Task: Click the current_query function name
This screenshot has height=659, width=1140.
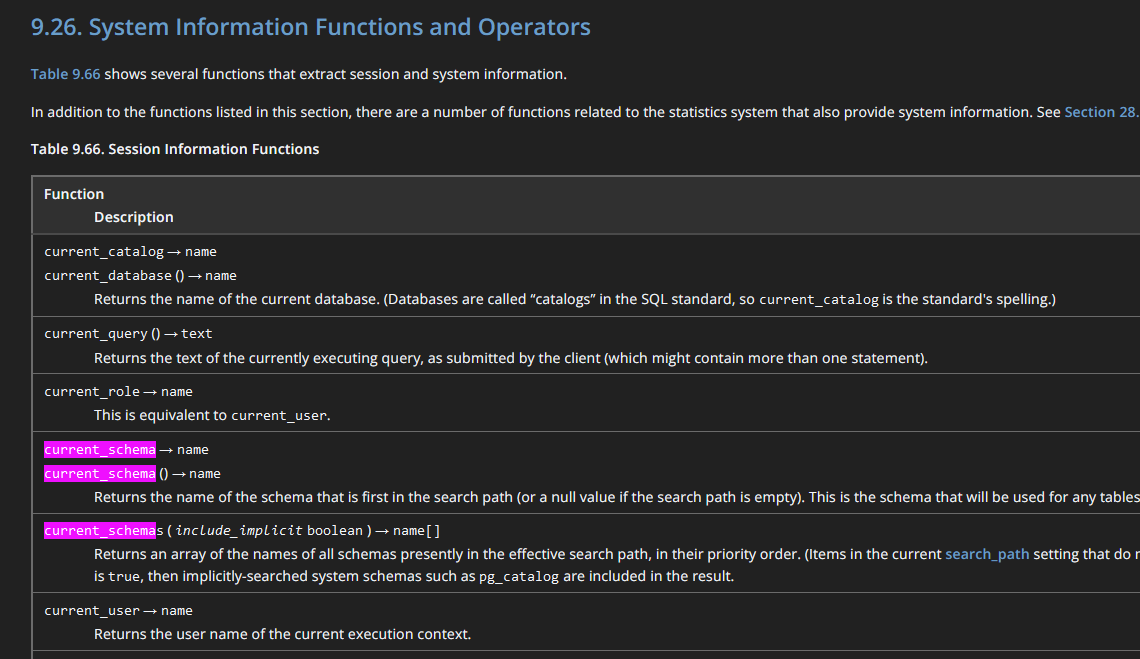Action: pyautogui.click(x=96, y=333)
